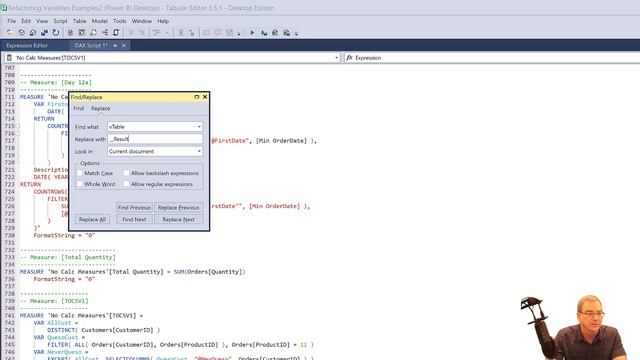This screenshot has width=640, height=360.
Task: Switch to the Expression Editor tab
Action: [x=27, y=45]
